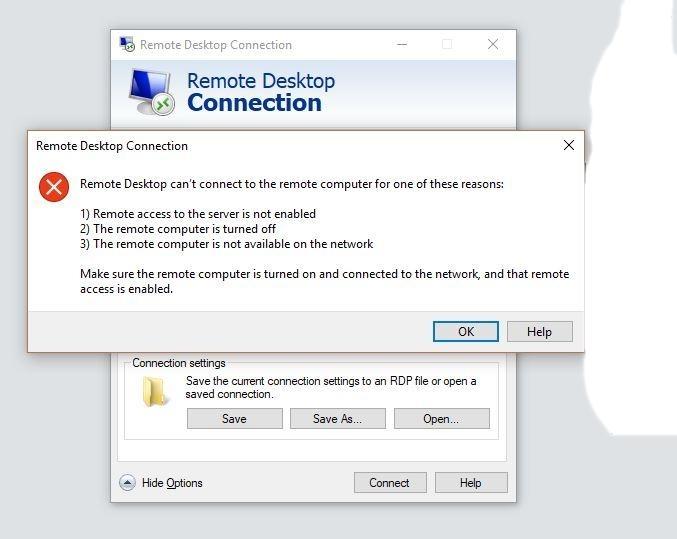The image size is (677, 539).
Task: Open Help beside the Connect button
Action: tap(470, 482)
